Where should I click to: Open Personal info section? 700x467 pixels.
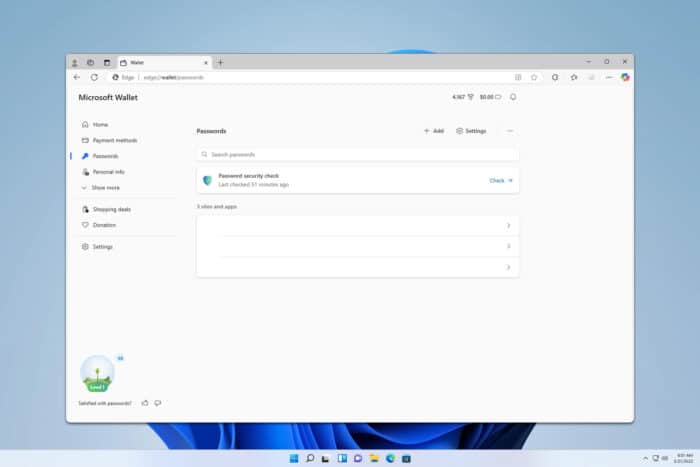(x=103, y=172)
